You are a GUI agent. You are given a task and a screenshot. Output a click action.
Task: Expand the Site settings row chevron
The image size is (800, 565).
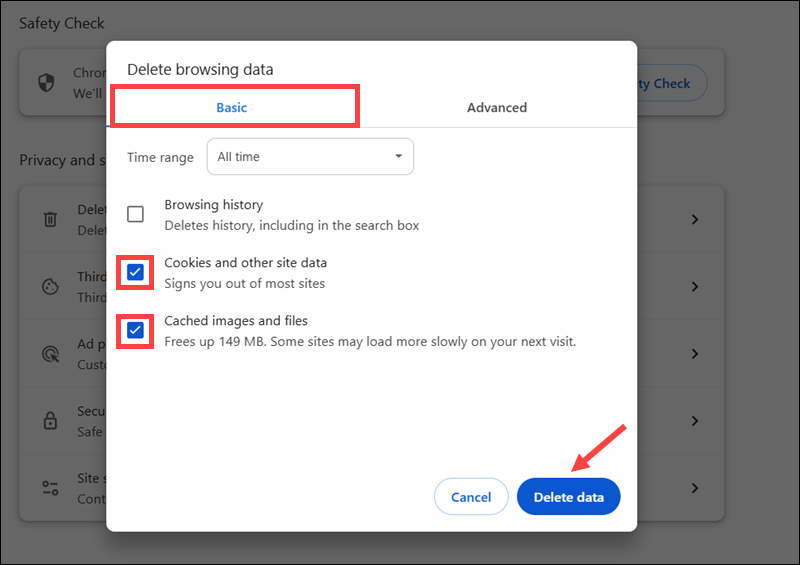click(x=694, y=488)
